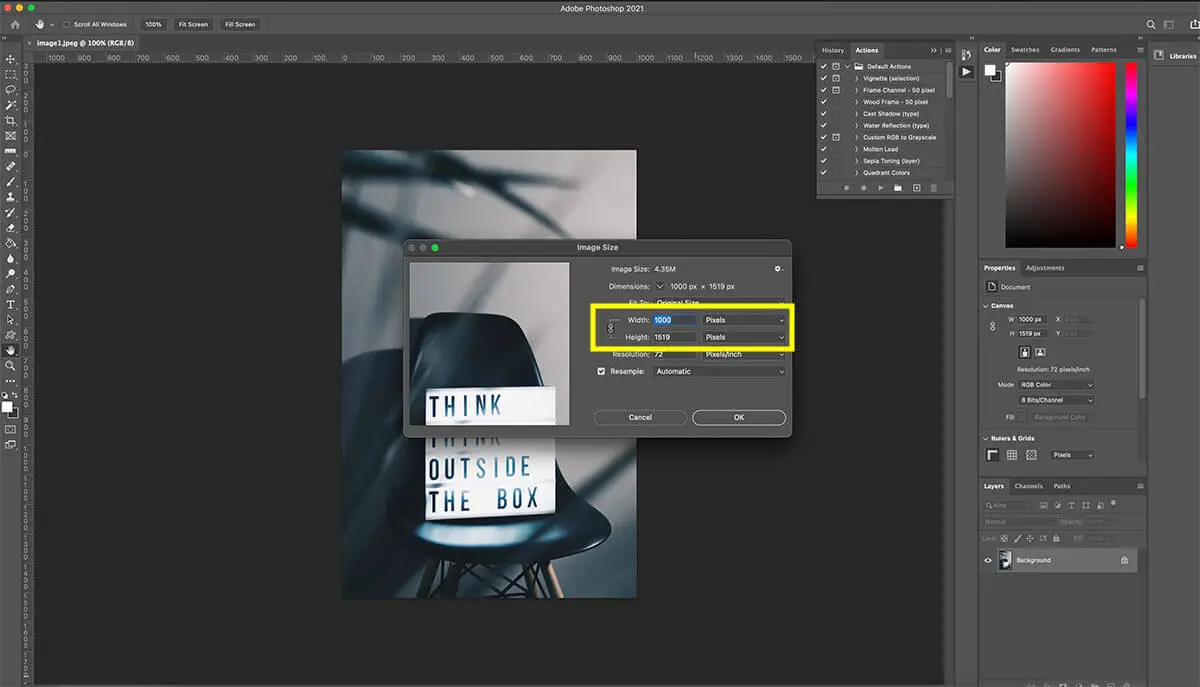
Task: Switch to the Adjustments tab
Action: click(1045, 268)
